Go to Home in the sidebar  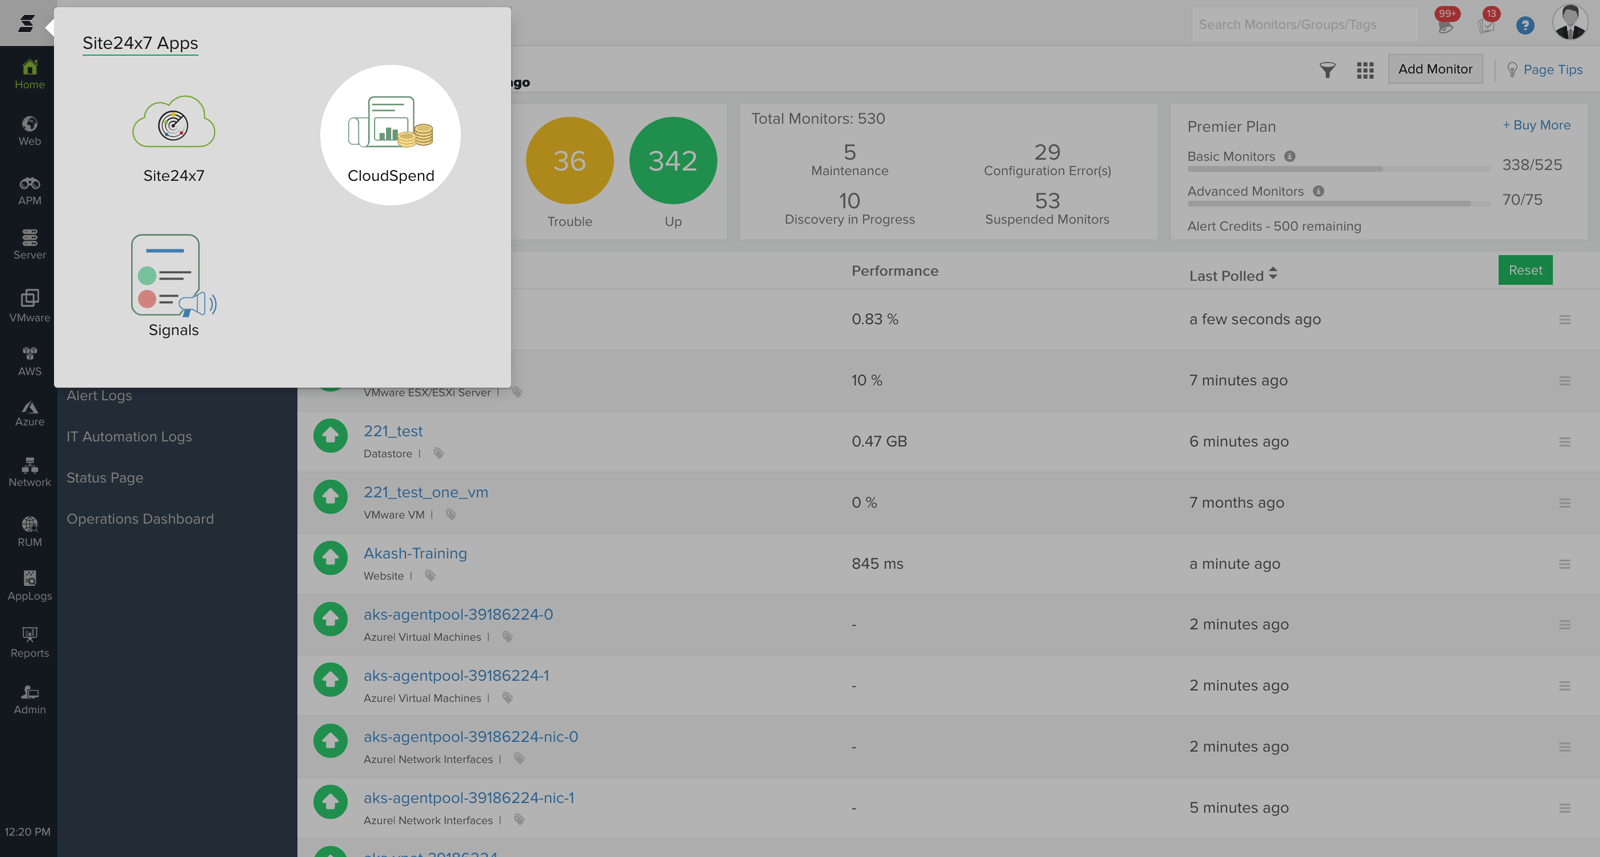coord(30,74)
